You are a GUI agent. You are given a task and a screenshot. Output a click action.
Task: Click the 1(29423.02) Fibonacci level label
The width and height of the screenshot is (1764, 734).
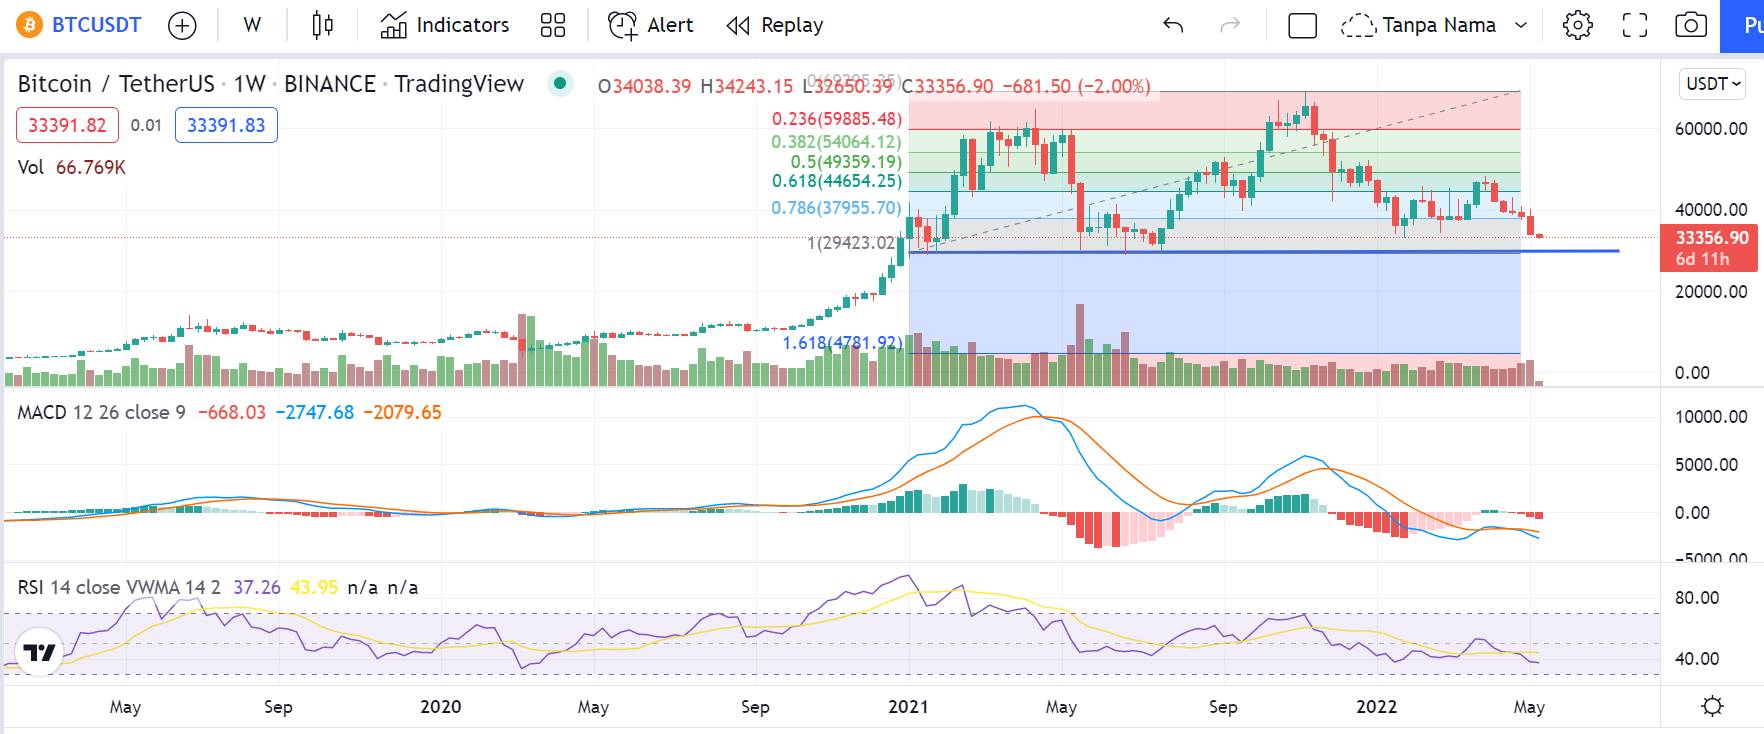pyautogui.click(x=852, y=243)
